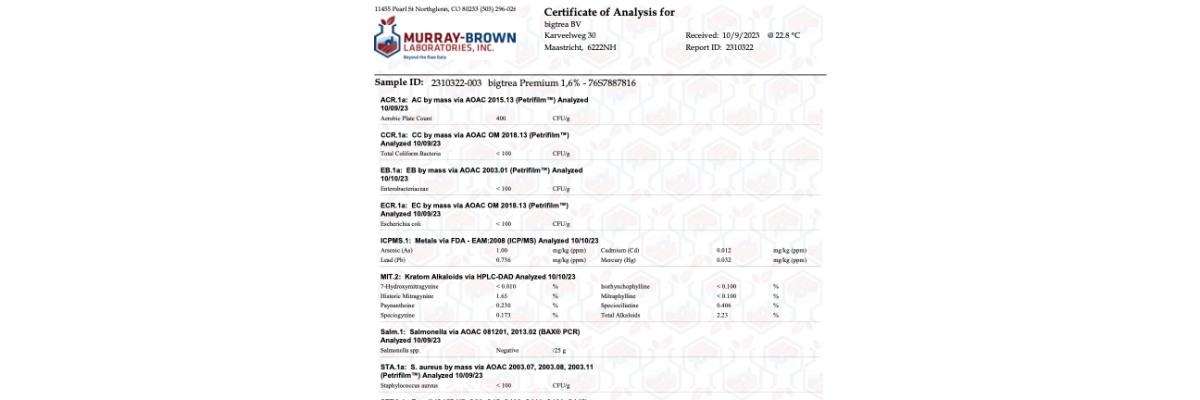The height and width of the screenshot is (400, 1200).
Task: Select 'Total Coliform Bacteria' row label
Action: point(410,153)
